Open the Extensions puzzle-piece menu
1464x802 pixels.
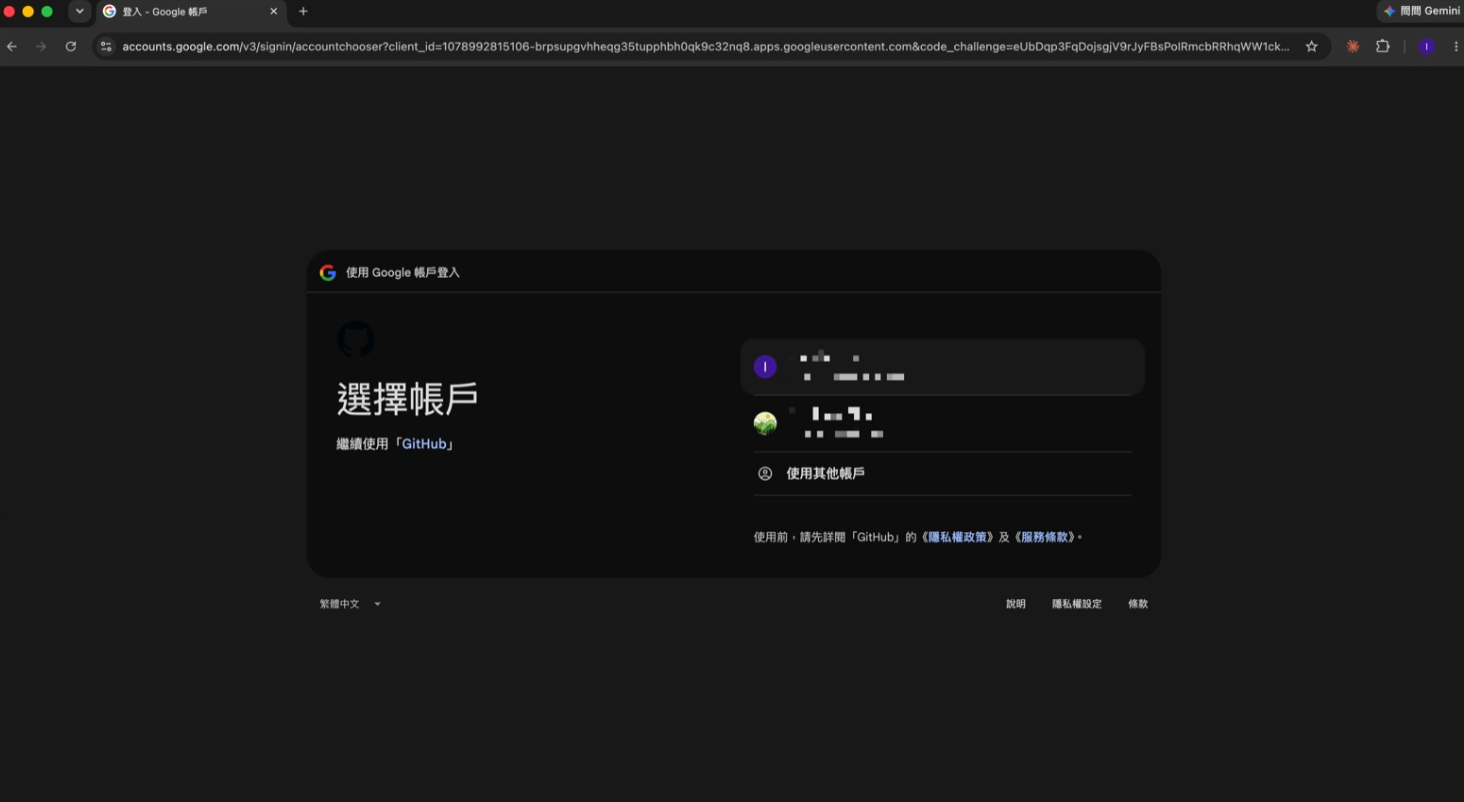tap(1383, 46)
